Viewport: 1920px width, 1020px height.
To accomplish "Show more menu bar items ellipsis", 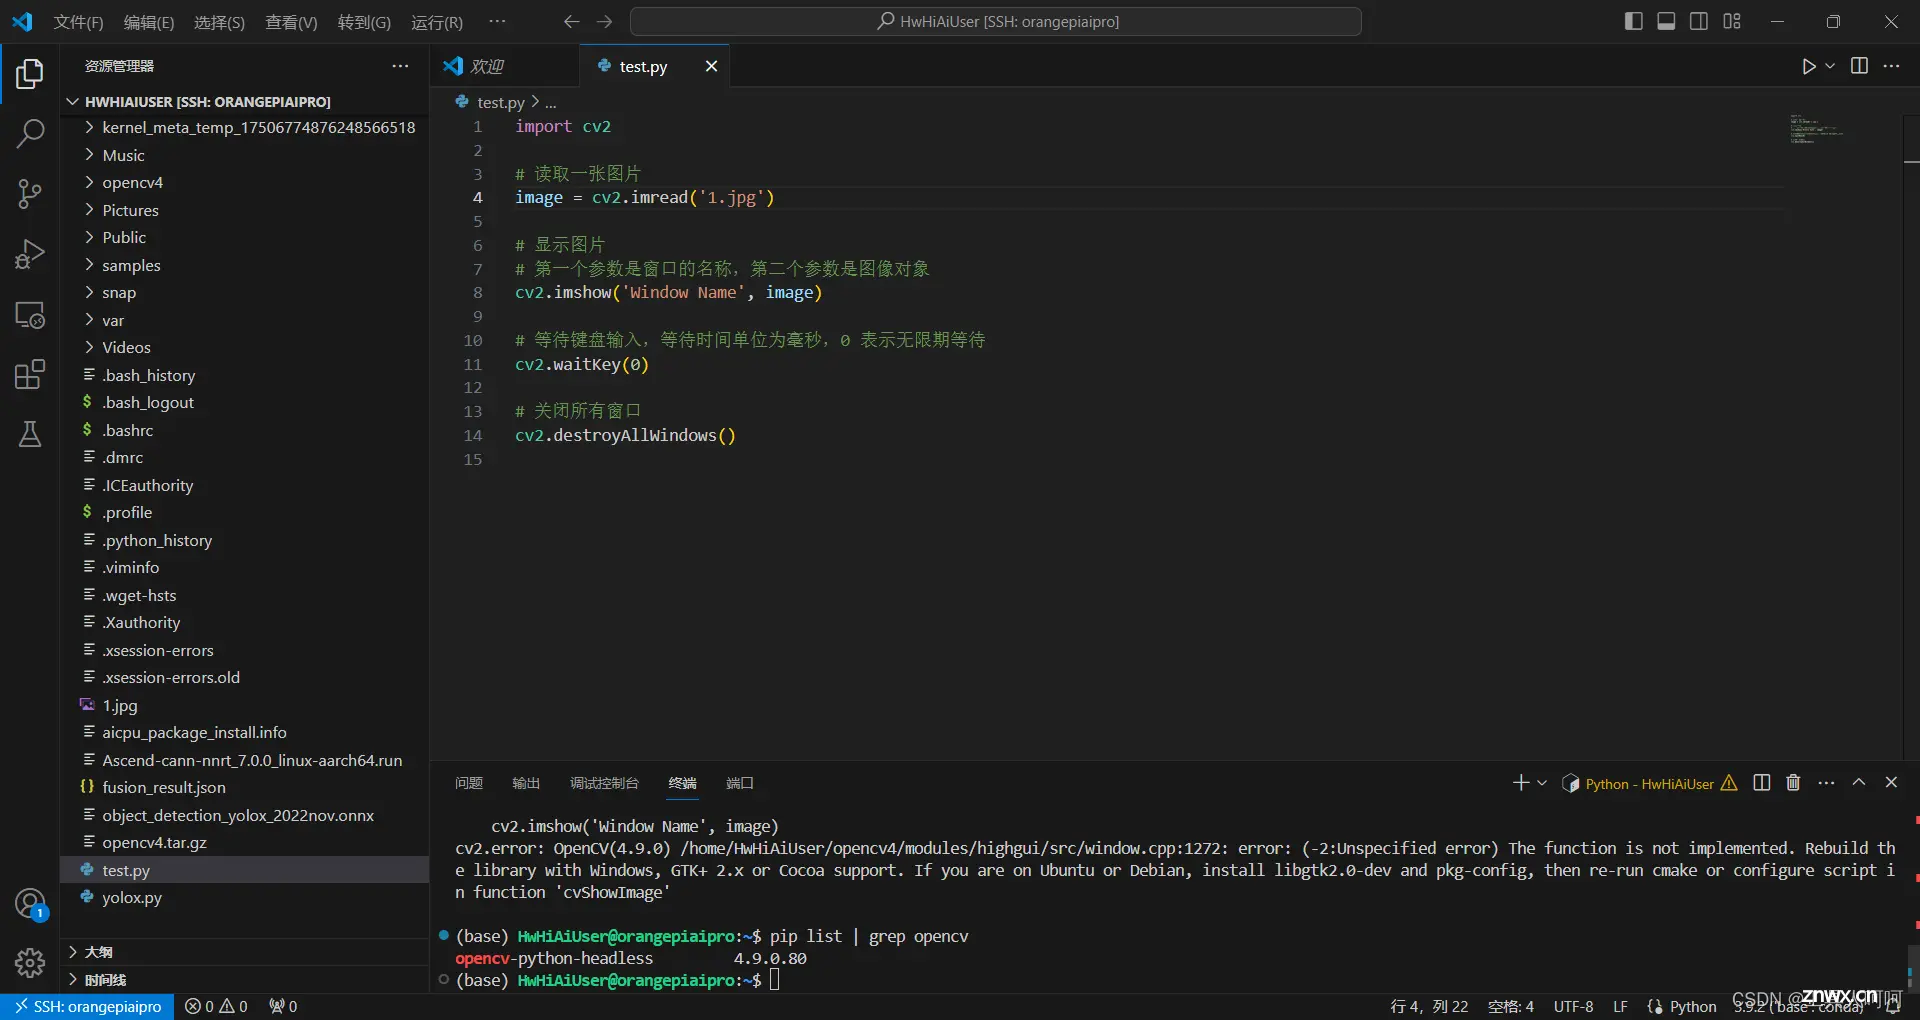I will [497, 22].
